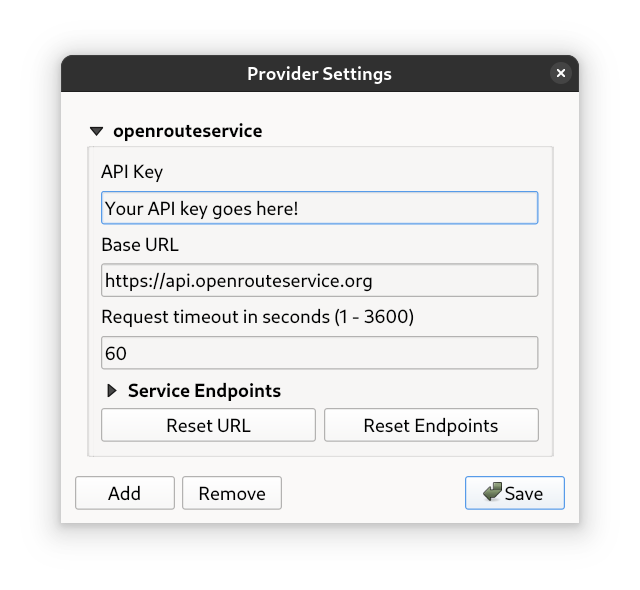Click the Request timeout in seconds label
The height and width of the screenshot is (590, 640).
pyautogui.click(x=258, y=317)
